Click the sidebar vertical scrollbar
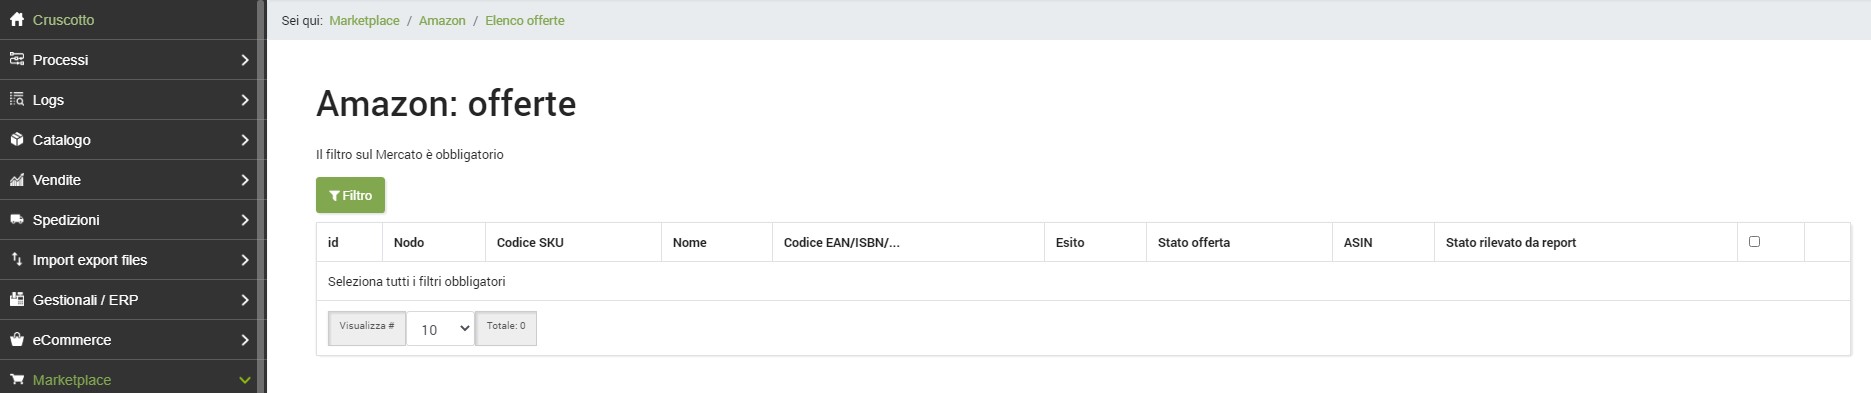This screenshot has height=393, width=1871. (x=262, y=196)
